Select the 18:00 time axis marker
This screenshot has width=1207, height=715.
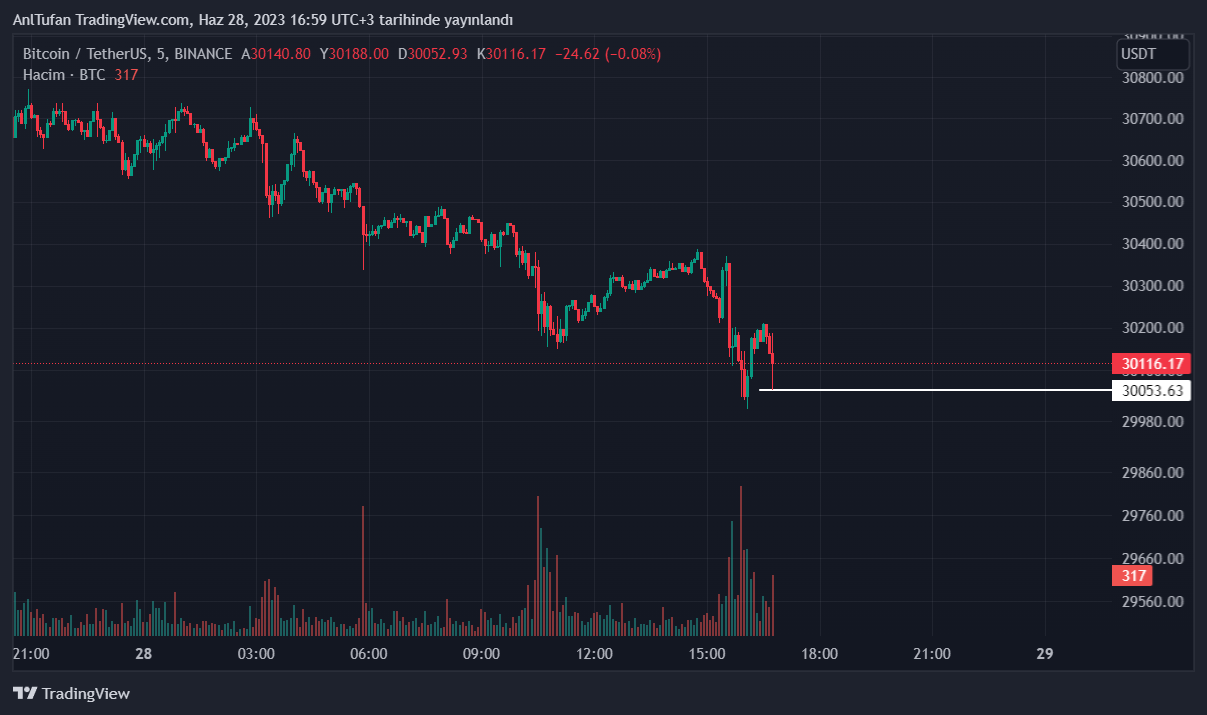pos(820,654)
